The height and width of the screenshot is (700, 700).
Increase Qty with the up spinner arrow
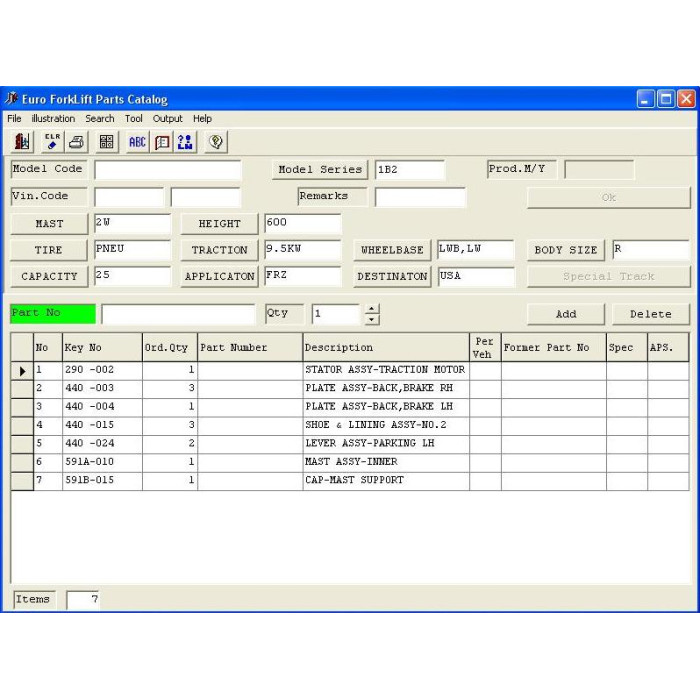[372, 309]
